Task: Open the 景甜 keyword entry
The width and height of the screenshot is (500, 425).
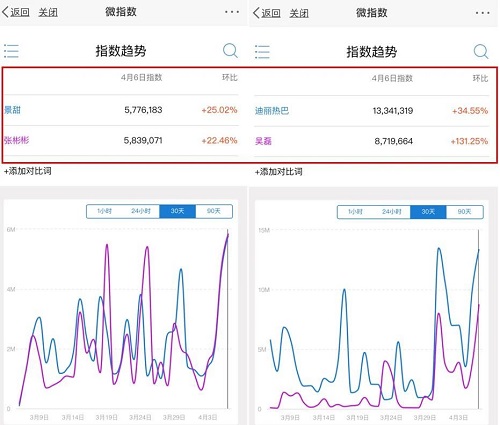Action: coord(12,110)
